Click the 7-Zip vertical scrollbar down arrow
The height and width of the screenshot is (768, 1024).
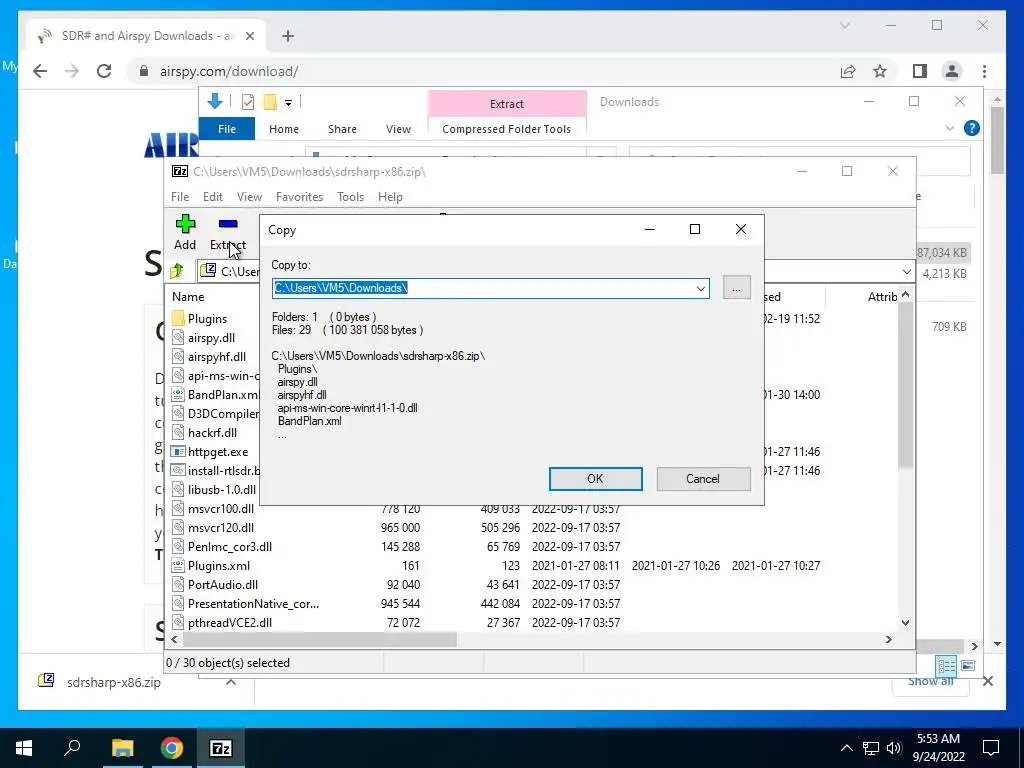(905, 622)
